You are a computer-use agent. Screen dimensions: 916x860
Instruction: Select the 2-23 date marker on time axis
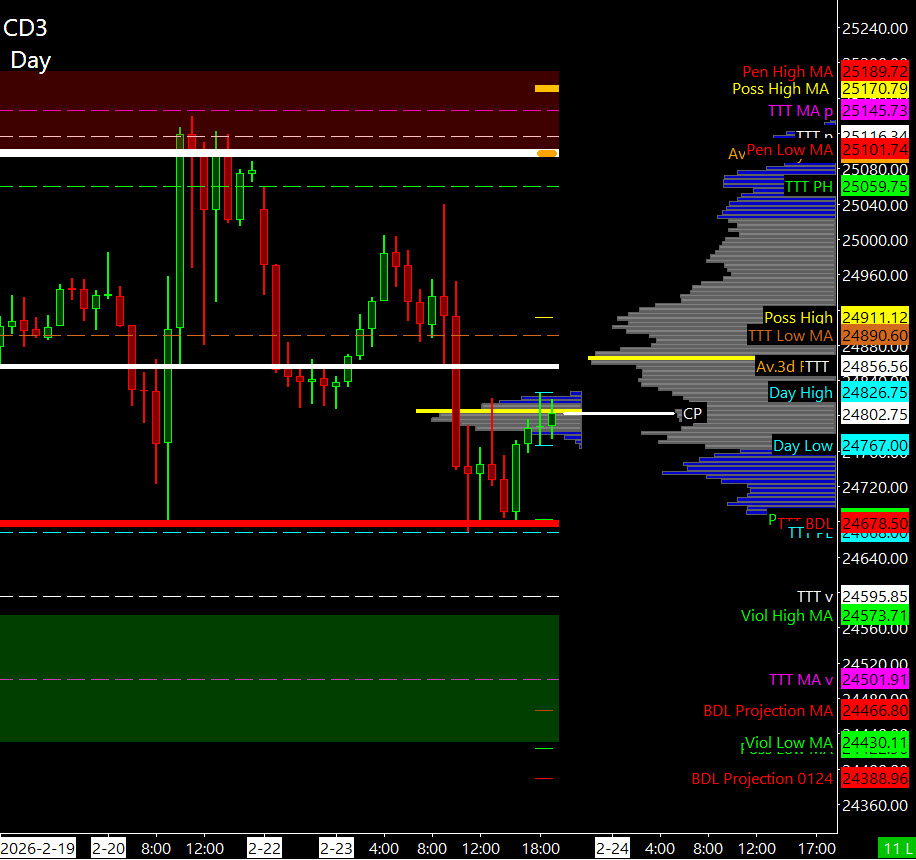335,848
